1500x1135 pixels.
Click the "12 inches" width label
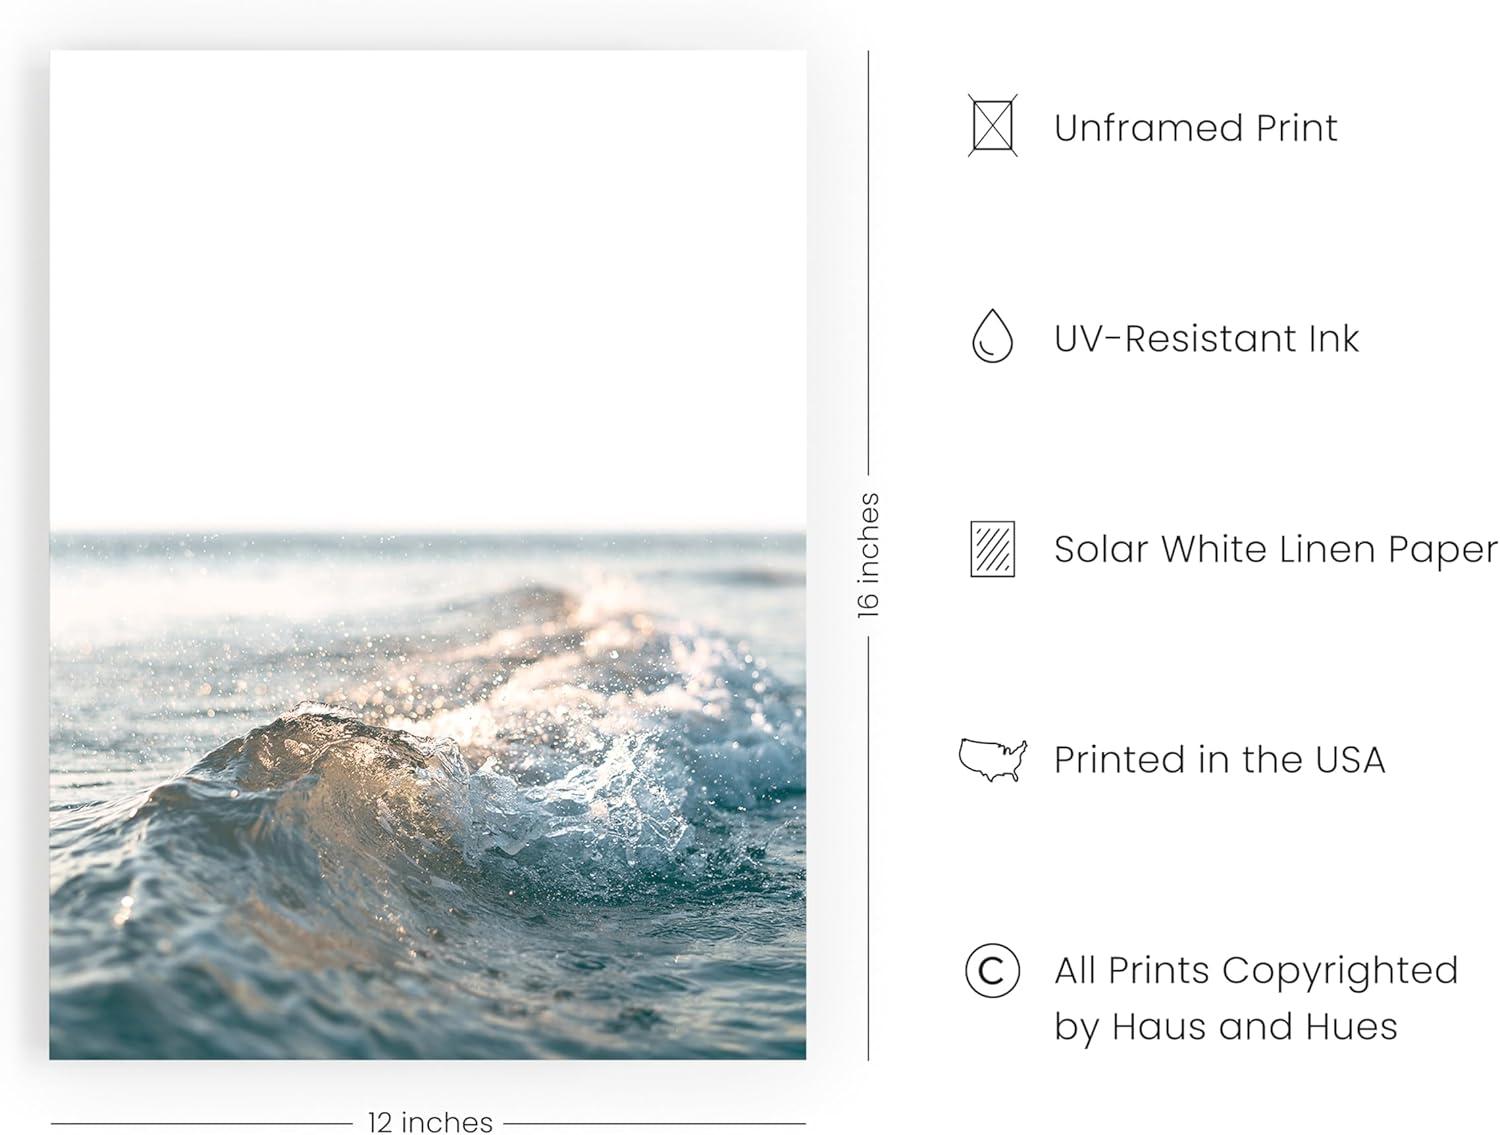pyautogui.click(x=430, y=1123)
